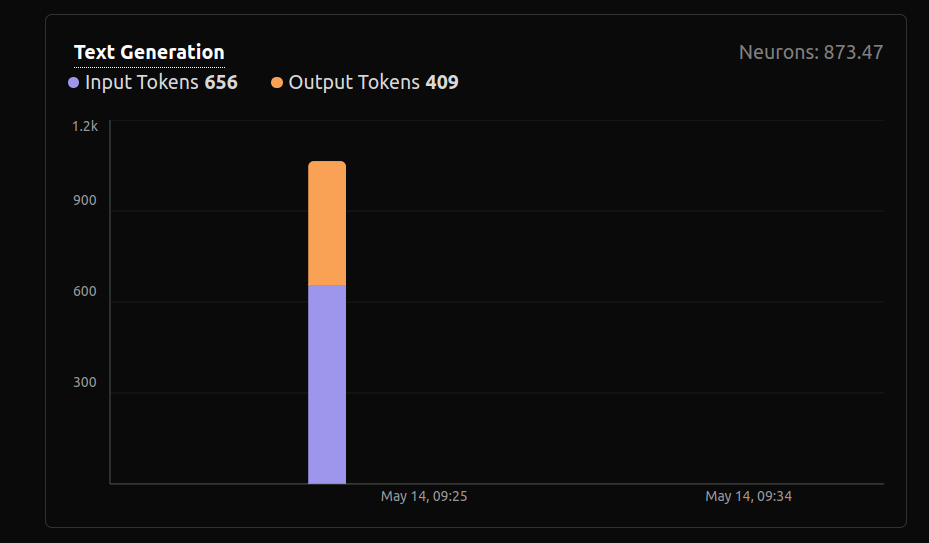Toggle the Input Tokens legend label
Image resolution: width=929 pixels, height=543 pixels.
[141, 83]
